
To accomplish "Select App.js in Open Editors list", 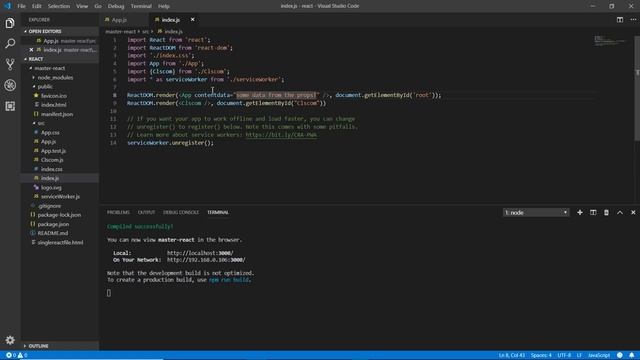I will [x=60, y=41].
